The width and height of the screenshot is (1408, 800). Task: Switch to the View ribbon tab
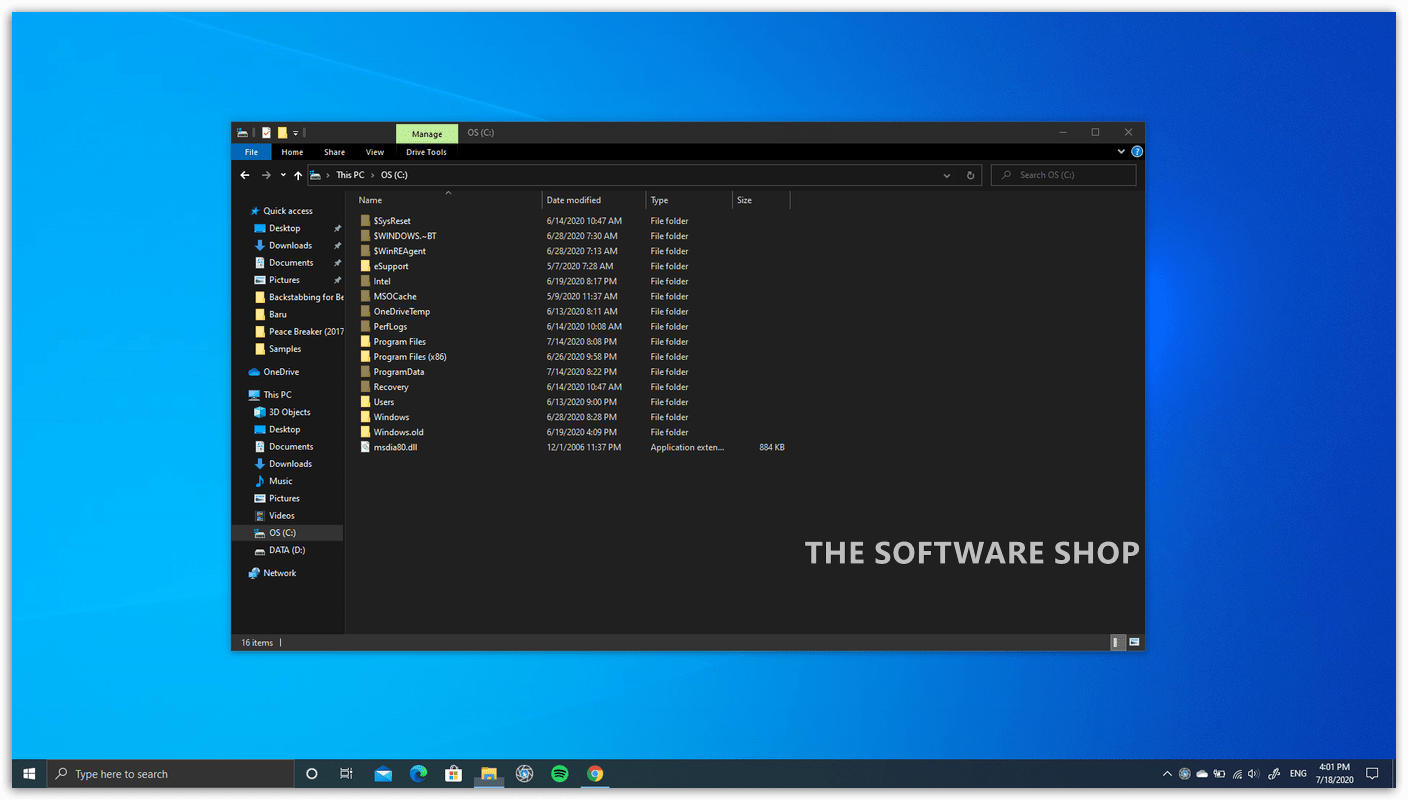[x=375, y=151]
